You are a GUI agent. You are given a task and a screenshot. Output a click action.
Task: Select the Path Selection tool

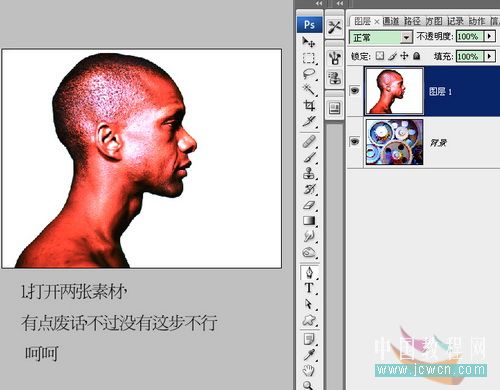pos(309,304)
